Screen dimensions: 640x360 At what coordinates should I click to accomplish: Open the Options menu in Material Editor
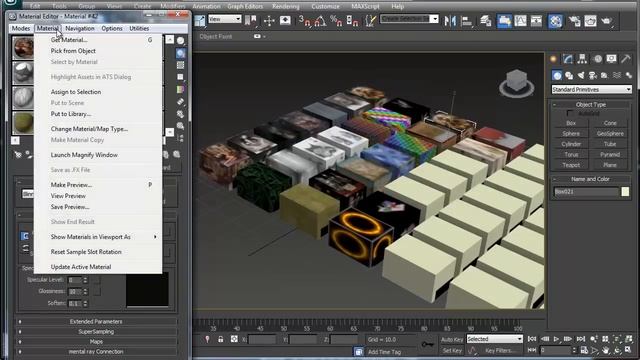tap(112, 28)
